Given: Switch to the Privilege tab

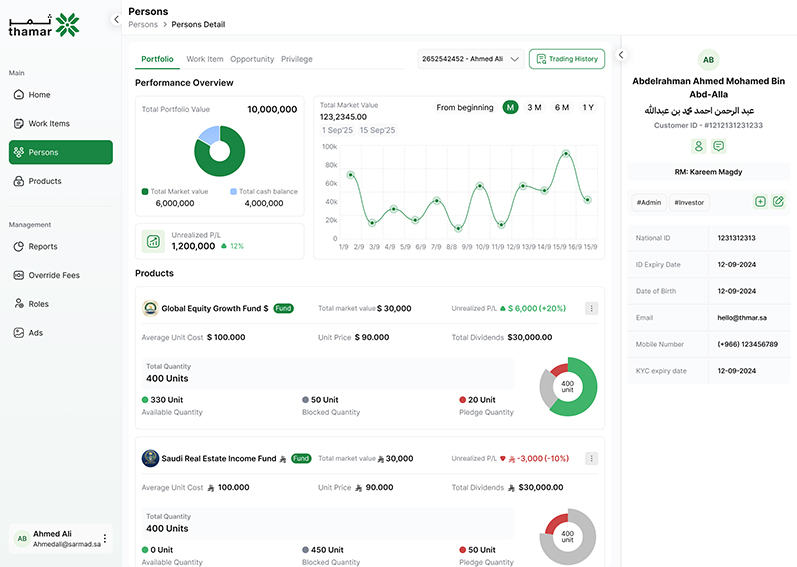Looking at the screenshot, I should 297,59.
